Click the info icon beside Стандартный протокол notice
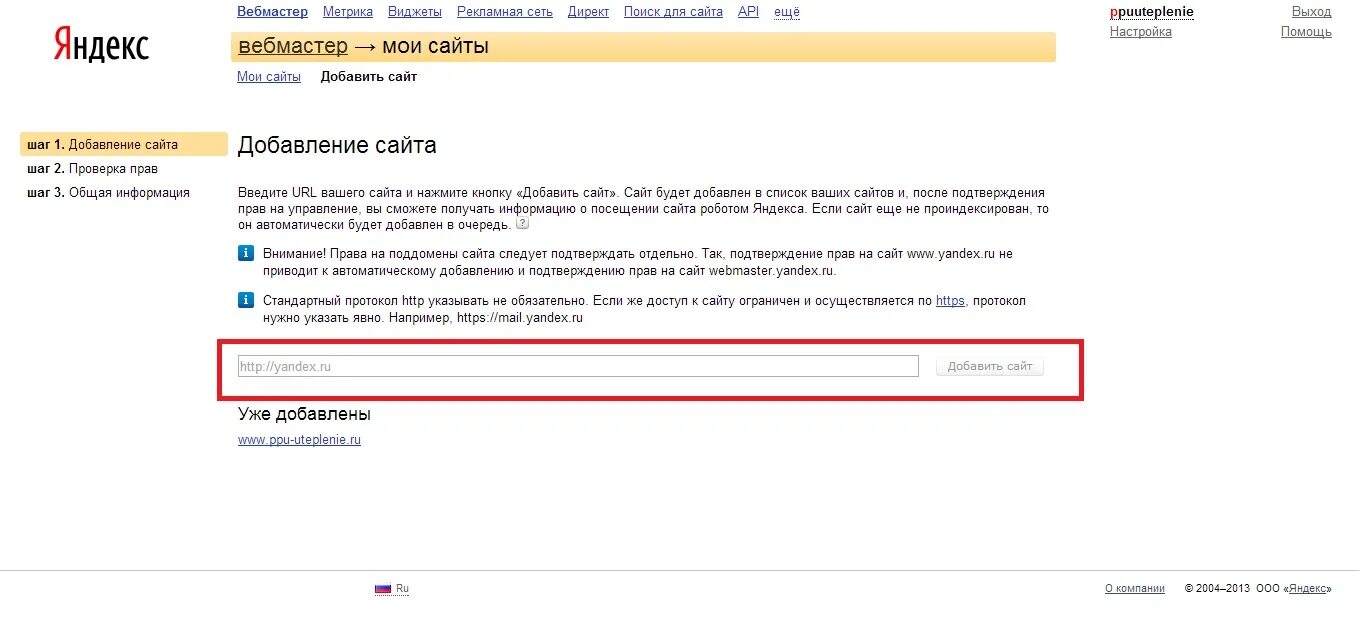The image size is (1366, 626). point(246,300)
